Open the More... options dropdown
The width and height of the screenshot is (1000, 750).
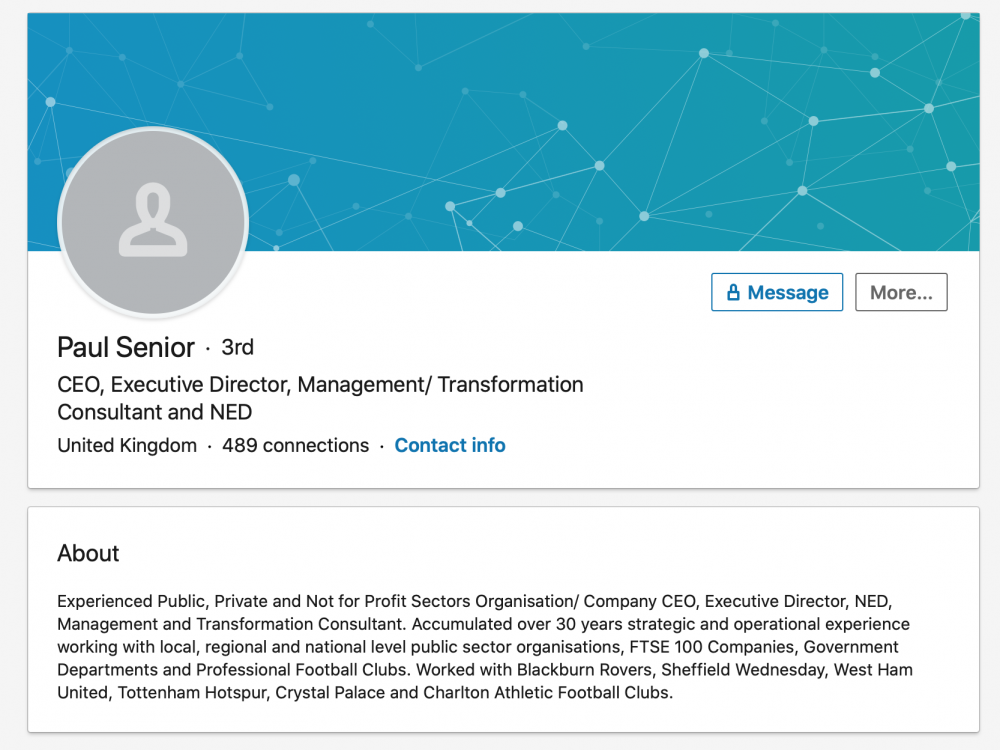click(x=901, y=293)
